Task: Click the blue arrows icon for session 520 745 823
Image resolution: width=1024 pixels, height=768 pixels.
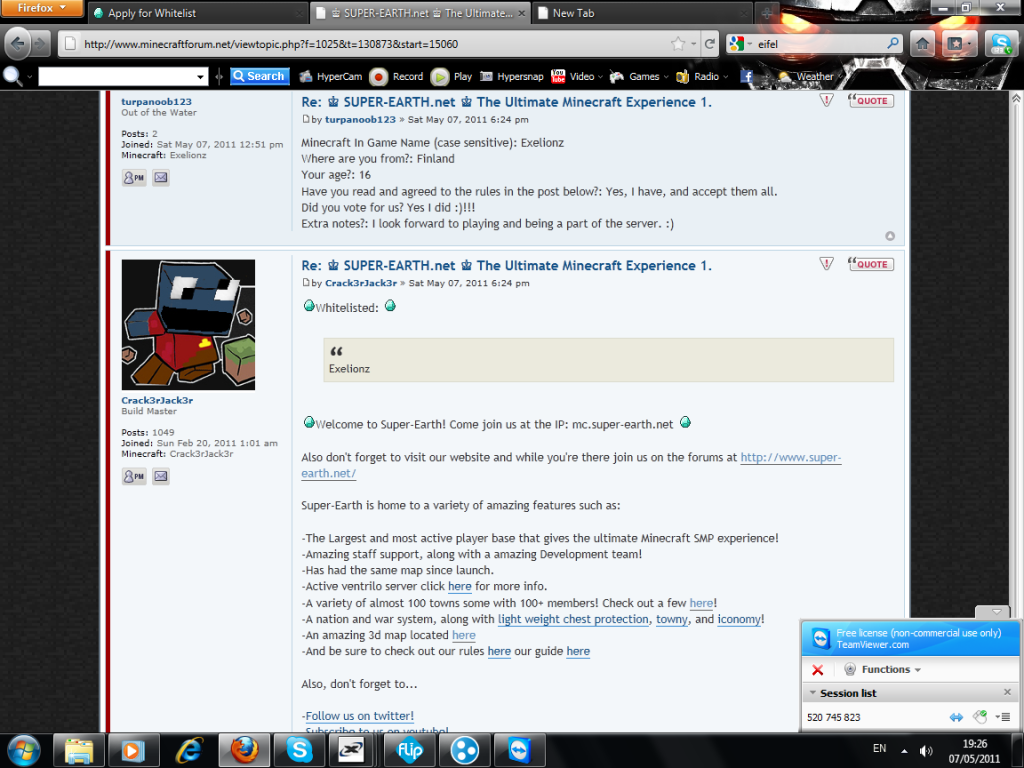Action: 956,717
